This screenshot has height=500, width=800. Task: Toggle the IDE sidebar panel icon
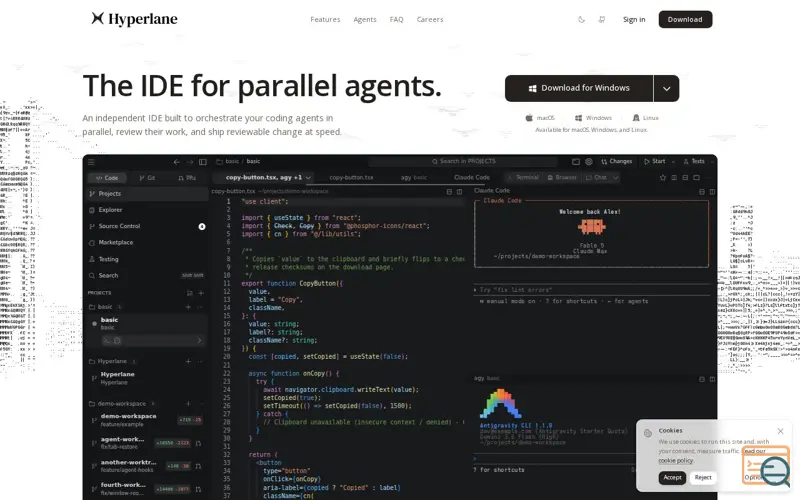(203, 162)
